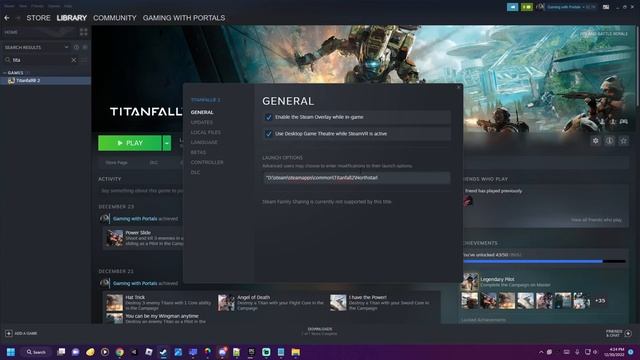The height and width of the screenshot is (360, 640).
Task: Open the DOWNLOADS status area
Action: point(320,331)
